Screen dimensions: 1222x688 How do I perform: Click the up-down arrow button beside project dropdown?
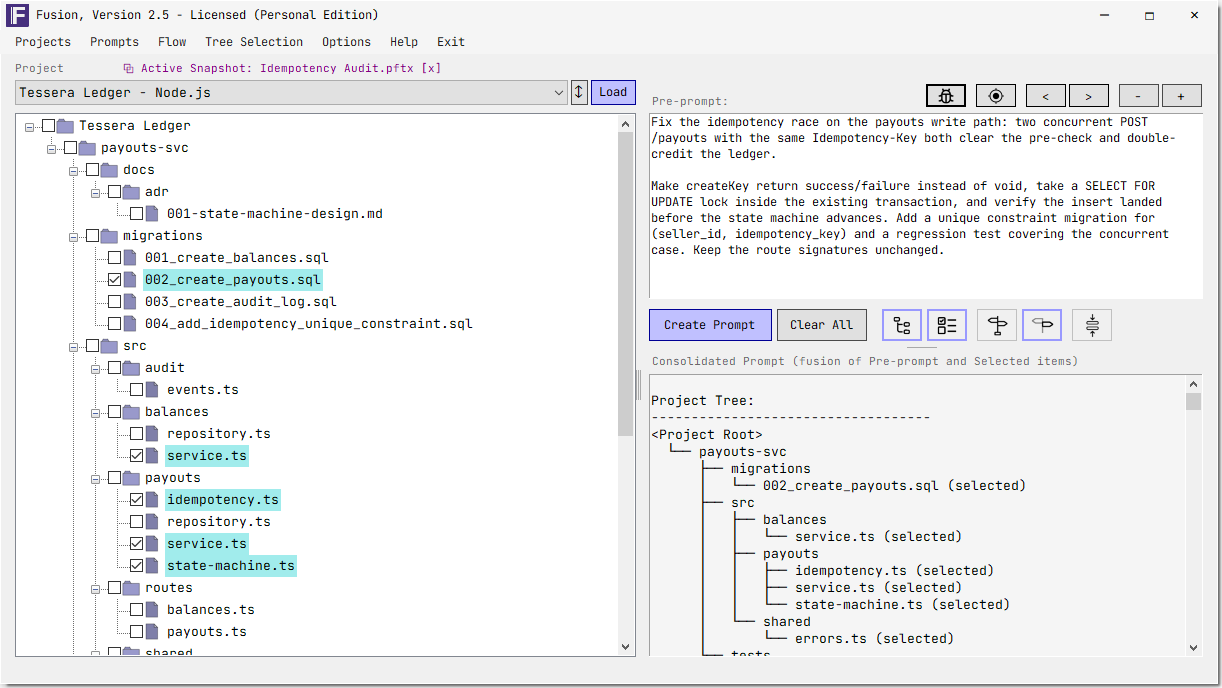point(579,92)
